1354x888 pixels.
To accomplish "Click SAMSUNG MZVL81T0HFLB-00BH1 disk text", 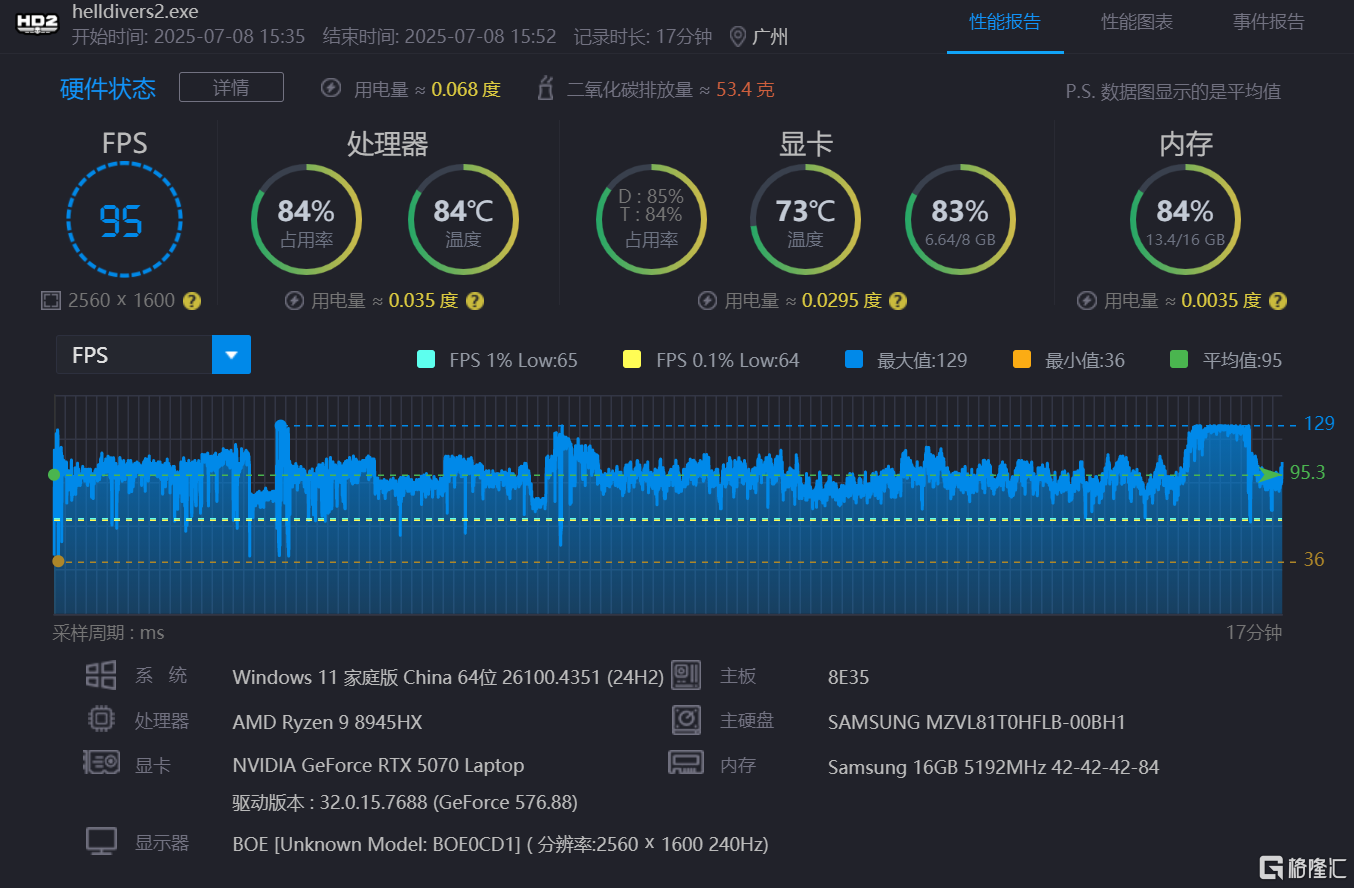I will [977, 722].
